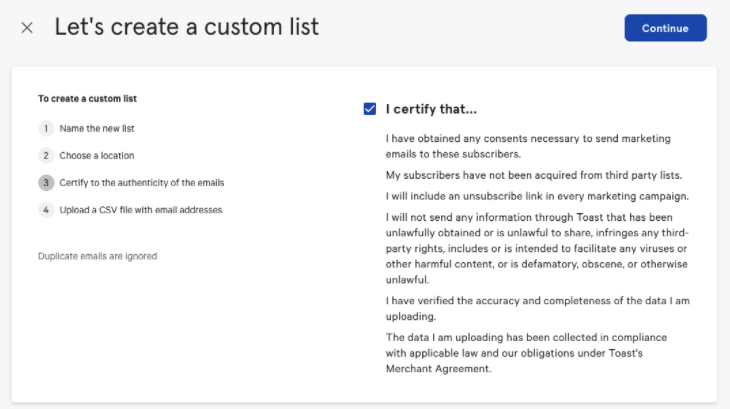Open "Upload a CSV file with email addresses" step
Viewport: 730px width, 409px height.
pyautogui.click(x=141, y=210)
